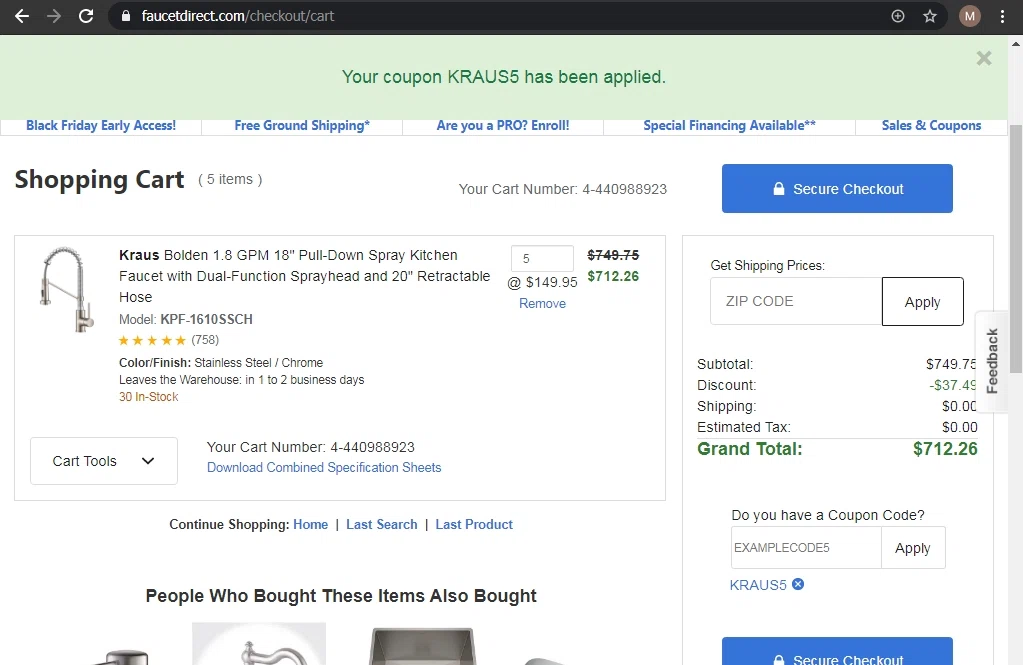Open Free Ground Shipping promo tab
This screenshot has width=1023, height=665.
pos(302,125)
